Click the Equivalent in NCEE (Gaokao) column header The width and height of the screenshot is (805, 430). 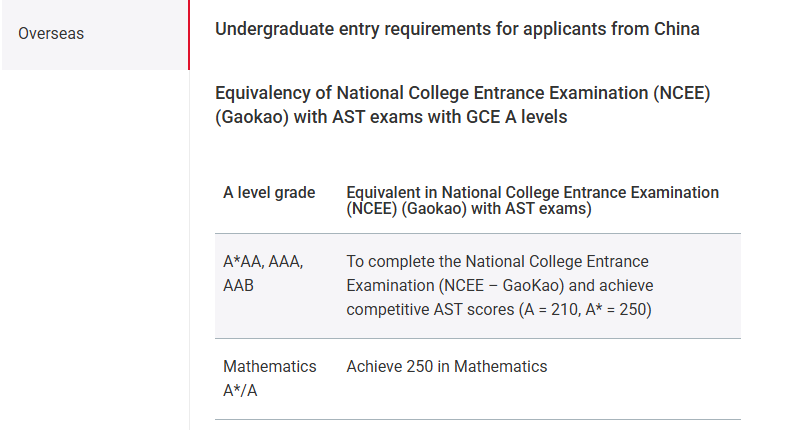click(532, 201)
